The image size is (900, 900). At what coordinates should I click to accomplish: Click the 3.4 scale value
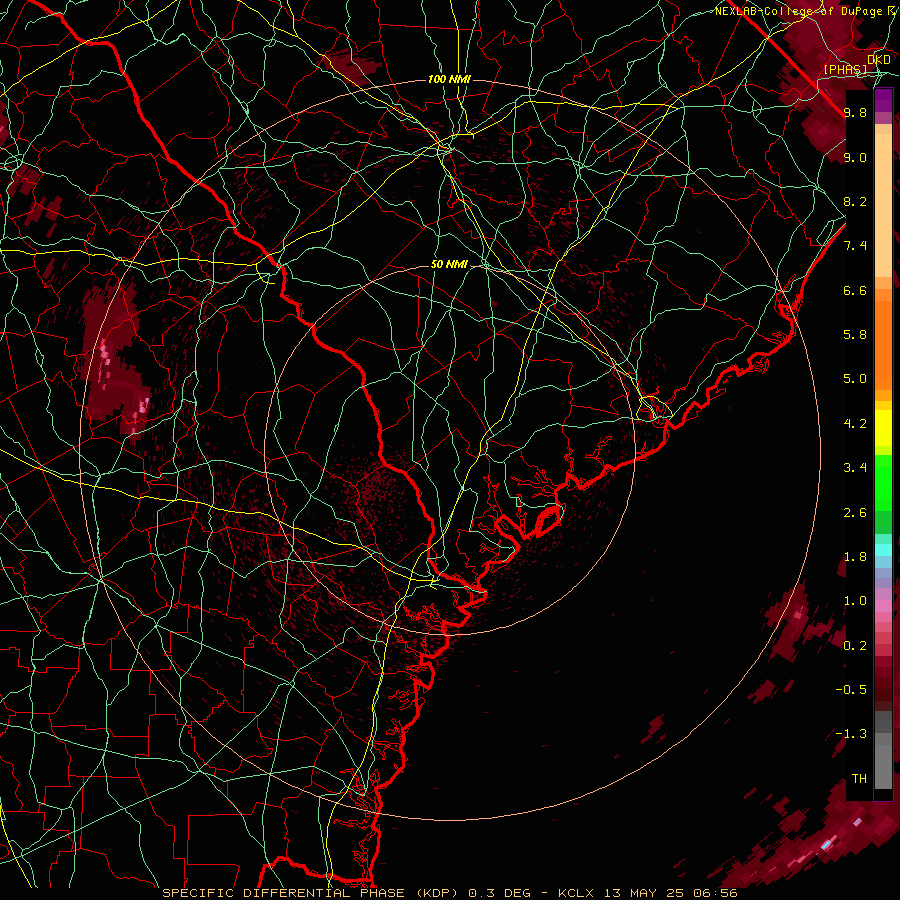pyautogui.click(x=855, y=468)
